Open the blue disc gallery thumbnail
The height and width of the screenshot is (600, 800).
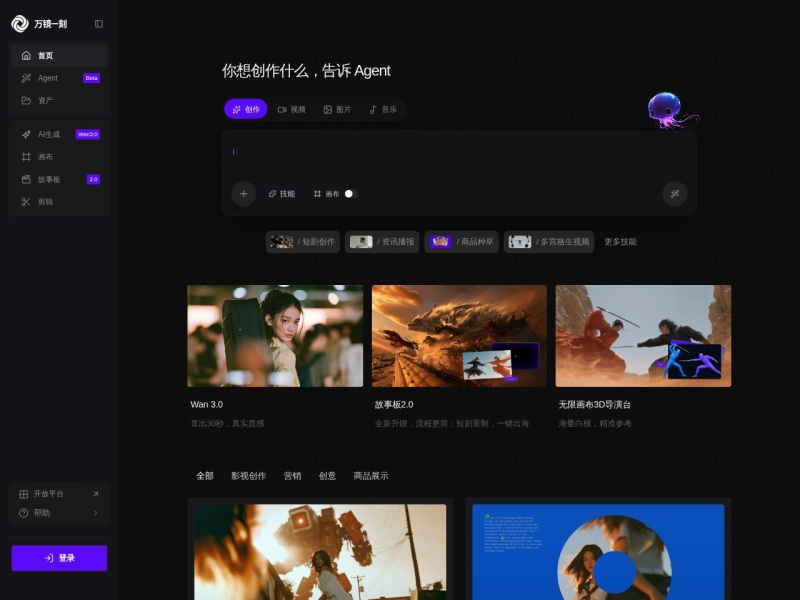click(x=598, y=552)
